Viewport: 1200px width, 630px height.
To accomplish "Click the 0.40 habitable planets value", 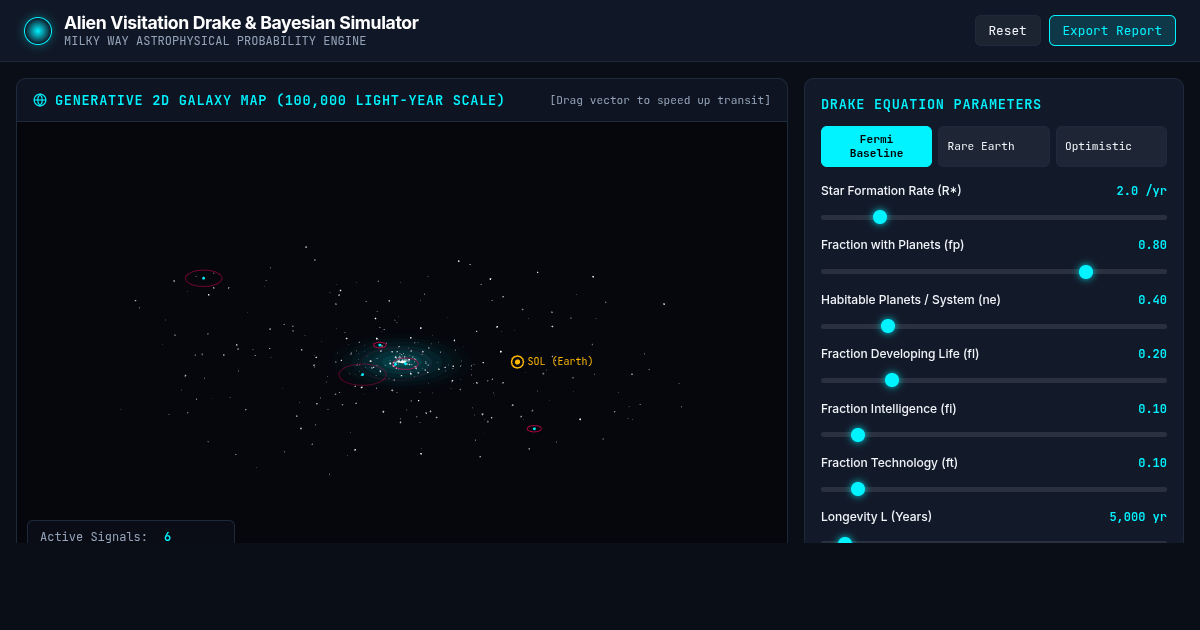I will pos(1152,300).
